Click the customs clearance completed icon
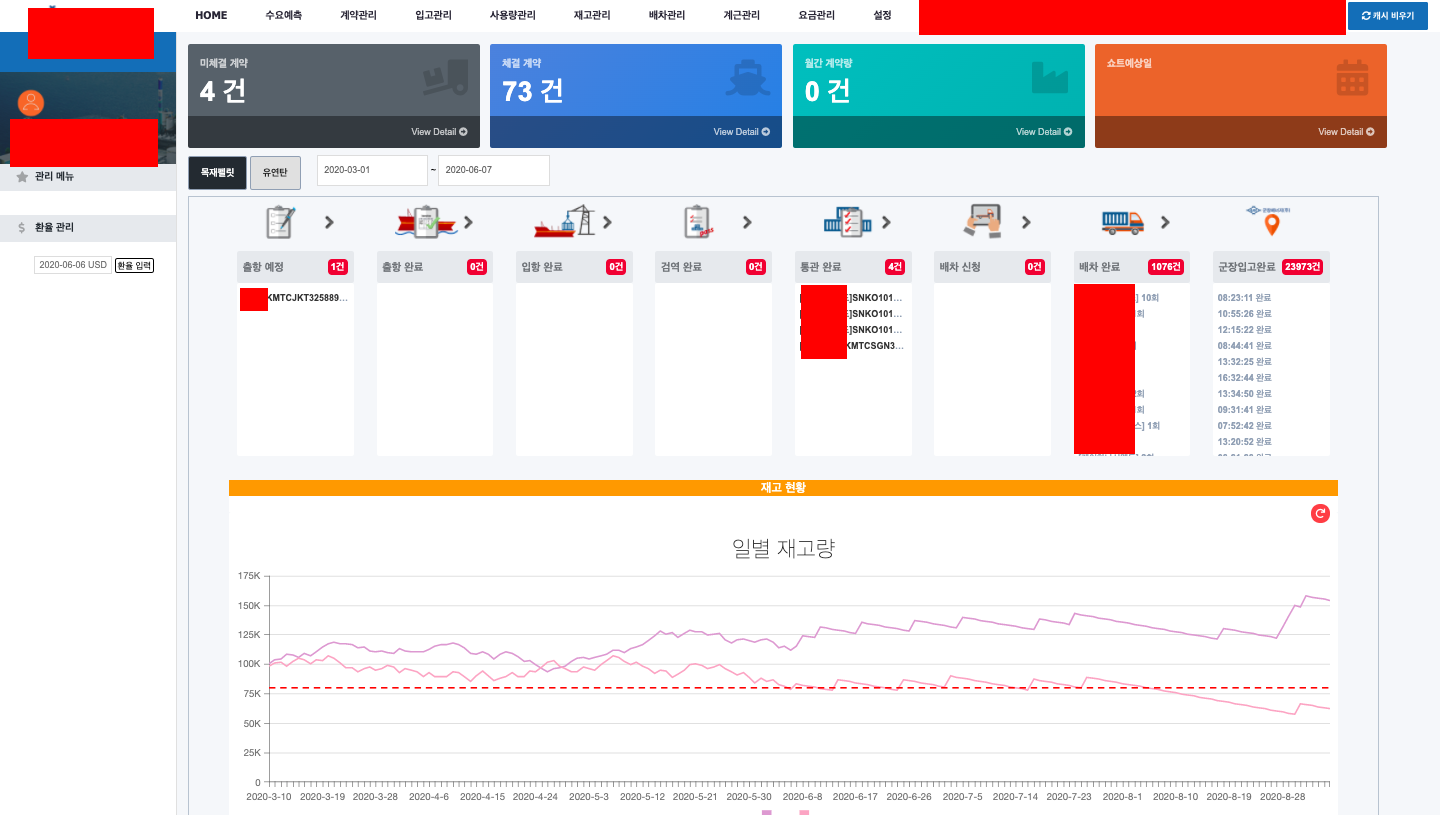The image size is (1440, 815). click(839, 222)
